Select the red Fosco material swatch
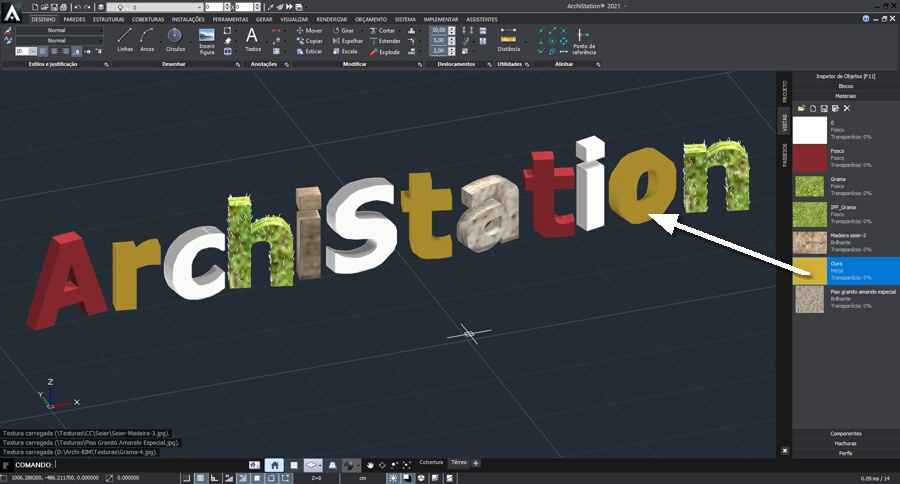 (x=809, y=158)
